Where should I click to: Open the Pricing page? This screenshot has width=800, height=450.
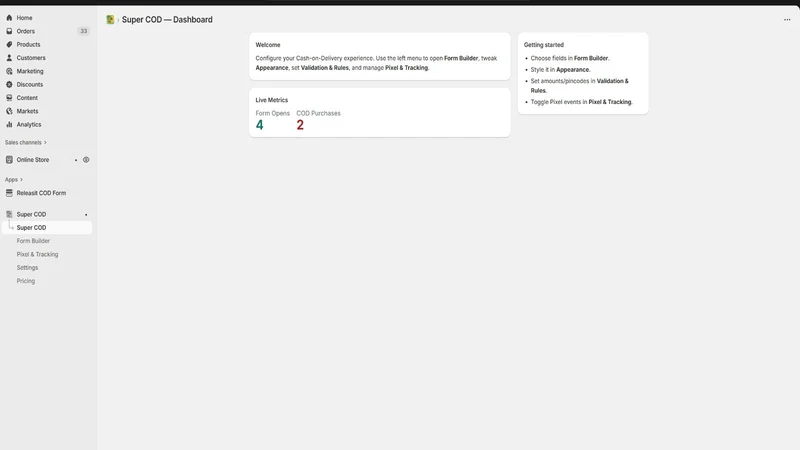pos(26,281)
